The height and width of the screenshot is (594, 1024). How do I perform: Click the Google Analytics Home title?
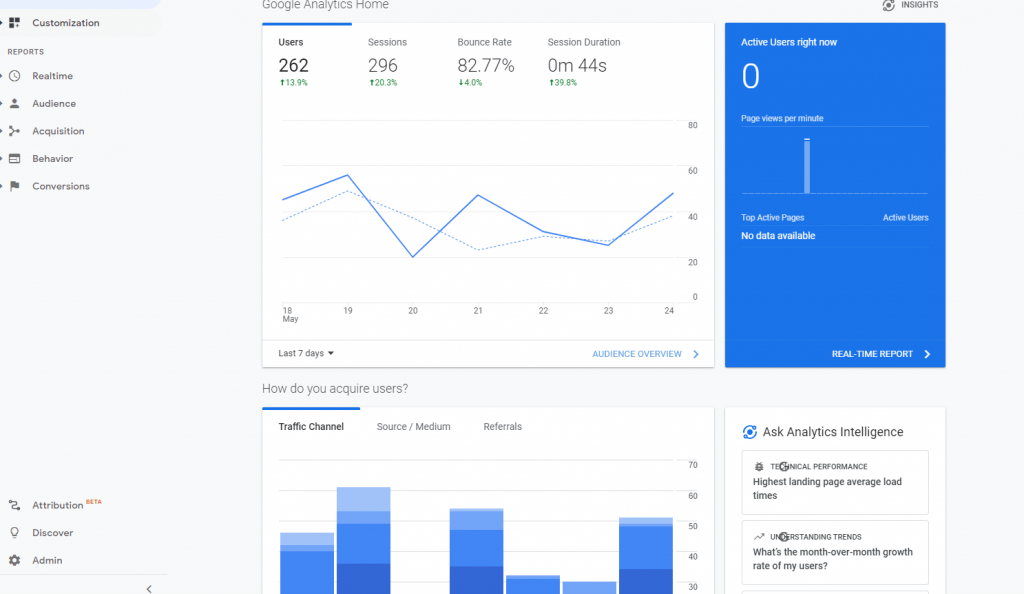pos(325,5)
